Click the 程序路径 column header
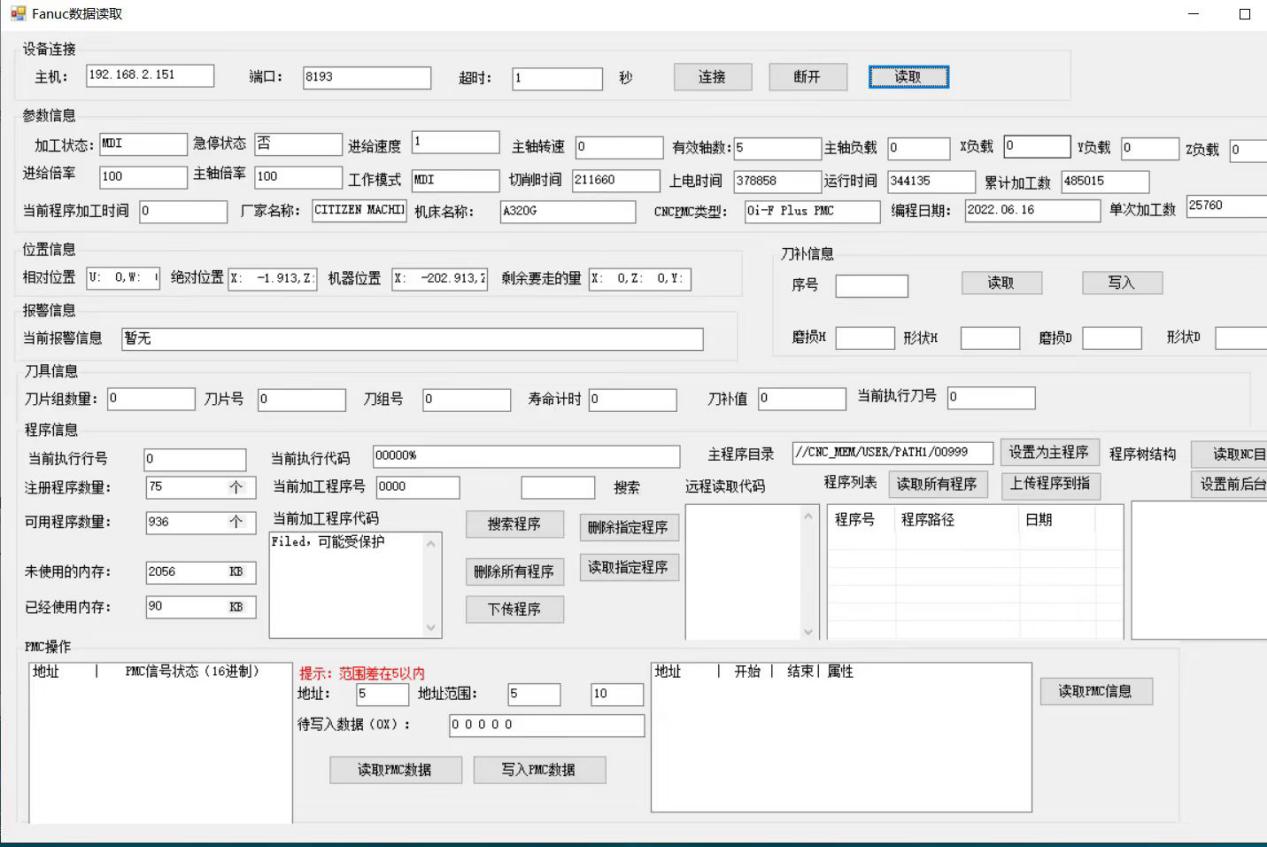This screenshot has width=1267, height=847. tap(927, 520)
